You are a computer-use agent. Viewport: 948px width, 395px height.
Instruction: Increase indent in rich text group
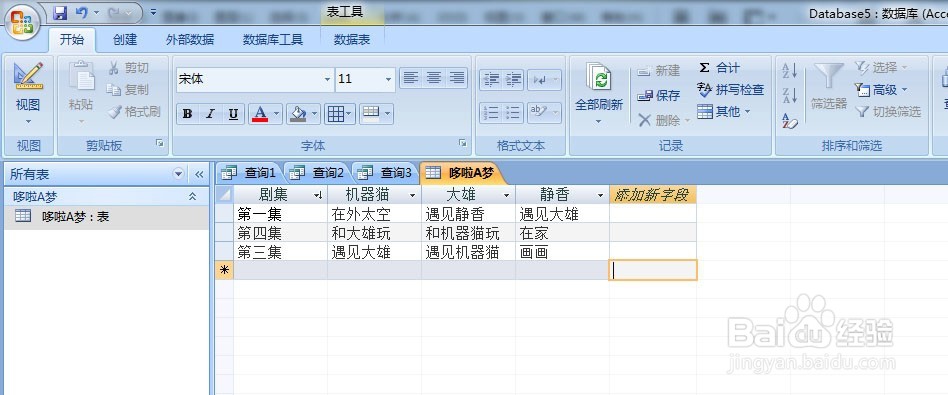(513, 80)
